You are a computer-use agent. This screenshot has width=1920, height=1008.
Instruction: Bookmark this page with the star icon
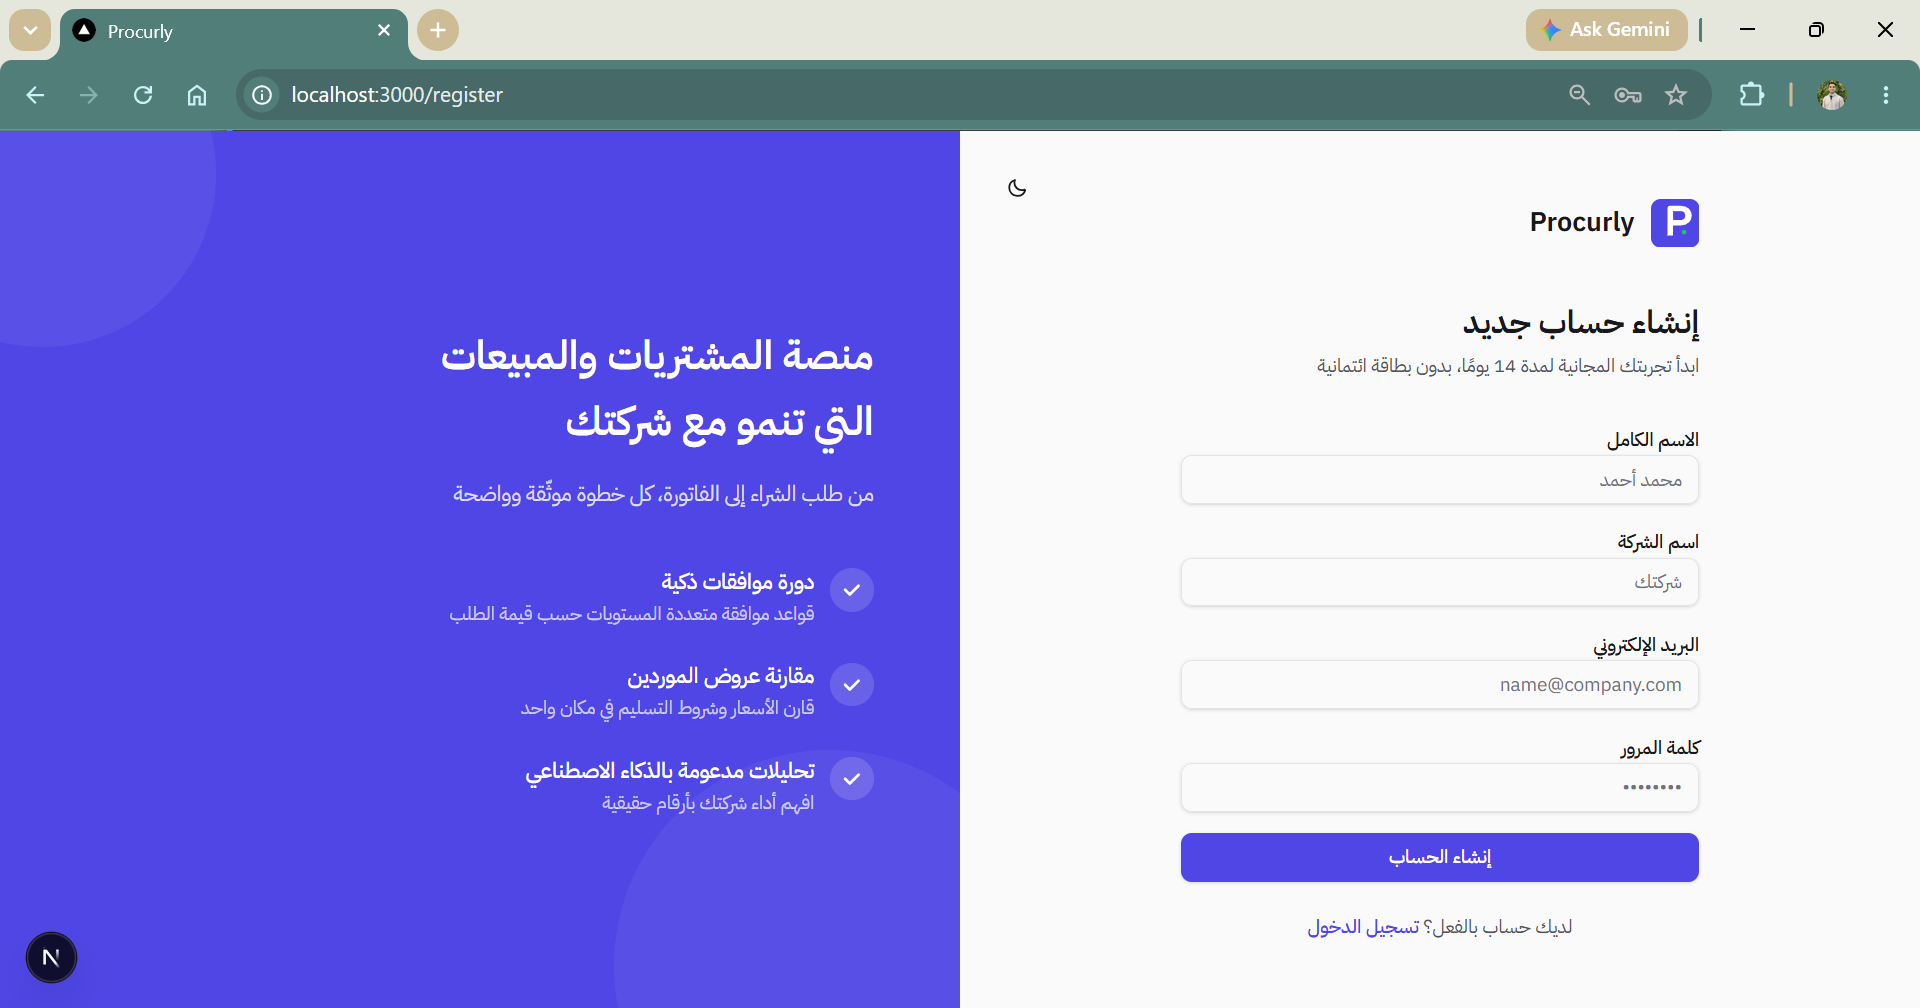tap(1676, 95)
